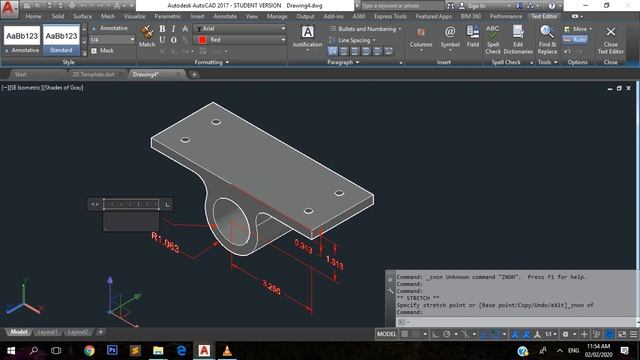Expand the Formatting panel
This screenshot has width=640, height=360.
pyautogui.click(x=211, y=62)
